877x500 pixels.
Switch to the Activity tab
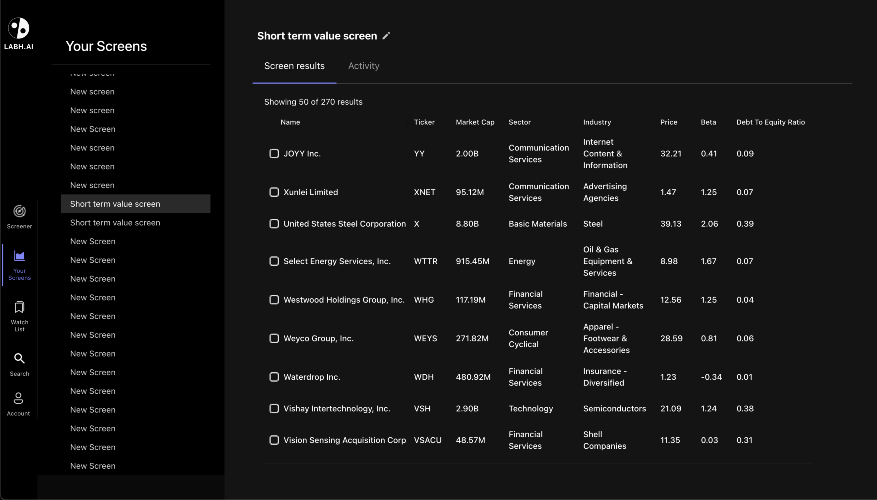pos(363,66)
